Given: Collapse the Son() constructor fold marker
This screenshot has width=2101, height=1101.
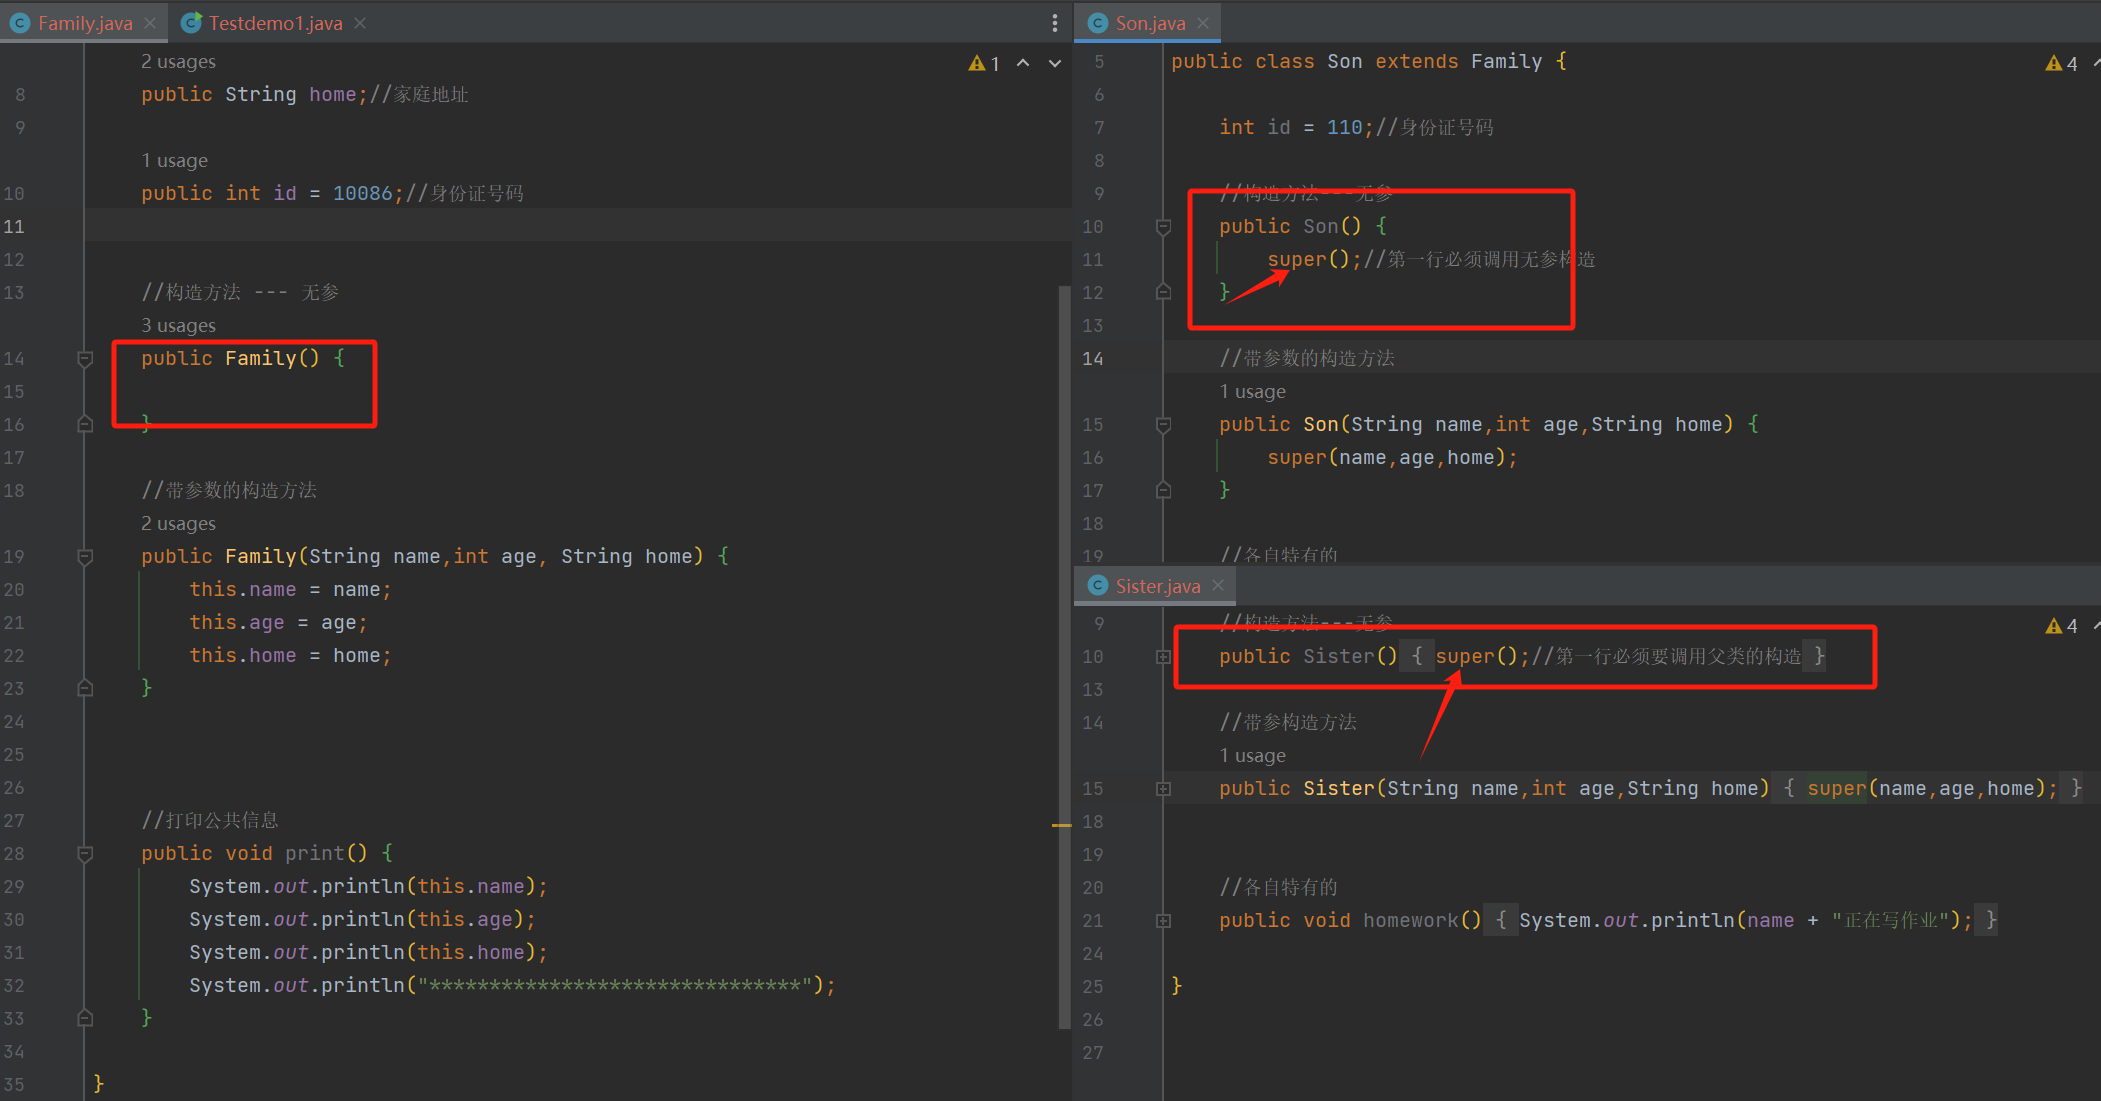Looking at the screenshot, I should tap(1163, 227).
